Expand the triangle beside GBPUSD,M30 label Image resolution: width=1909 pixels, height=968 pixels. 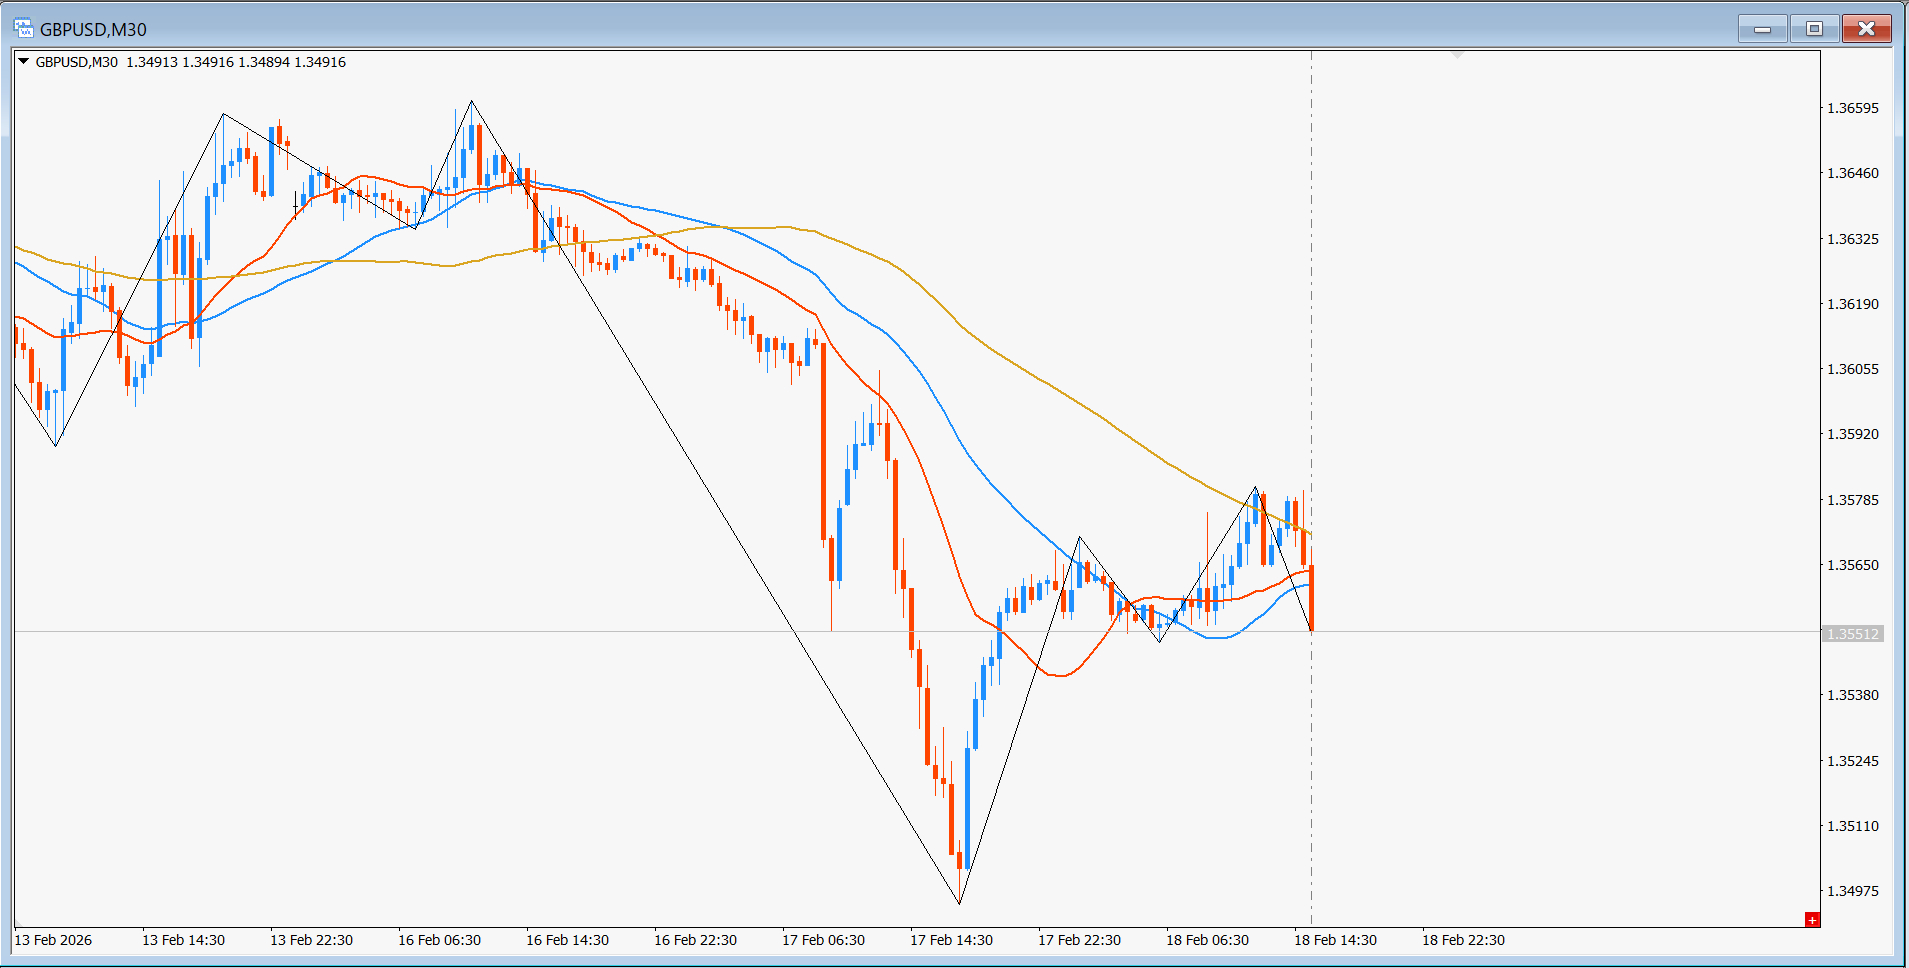tap(23, 62)
